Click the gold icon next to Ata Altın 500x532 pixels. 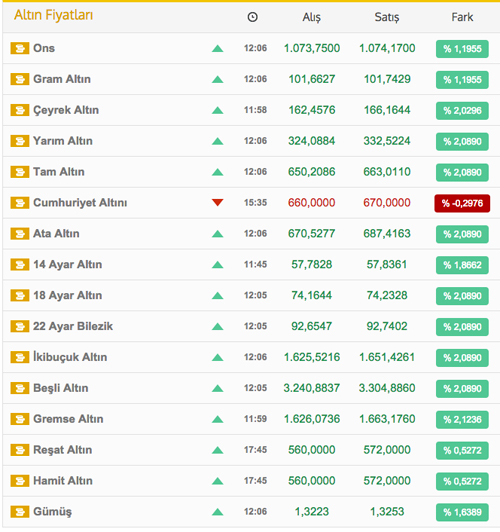click(x=20, y=234)
